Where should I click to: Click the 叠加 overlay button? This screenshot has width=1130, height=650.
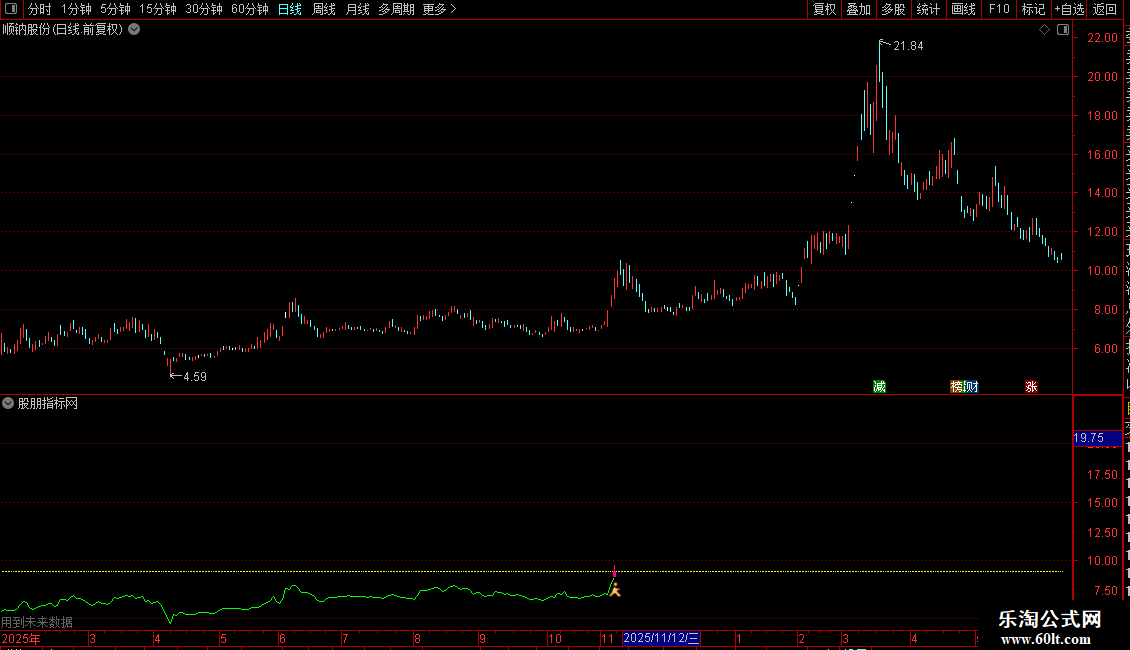(x=859, y=9)
